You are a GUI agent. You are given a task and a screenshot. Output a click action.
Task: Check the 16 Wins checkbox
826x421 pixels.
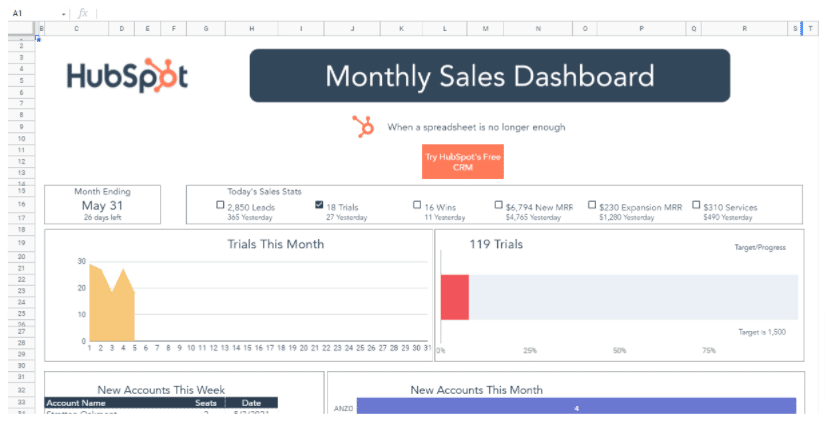tap(417, 204)
